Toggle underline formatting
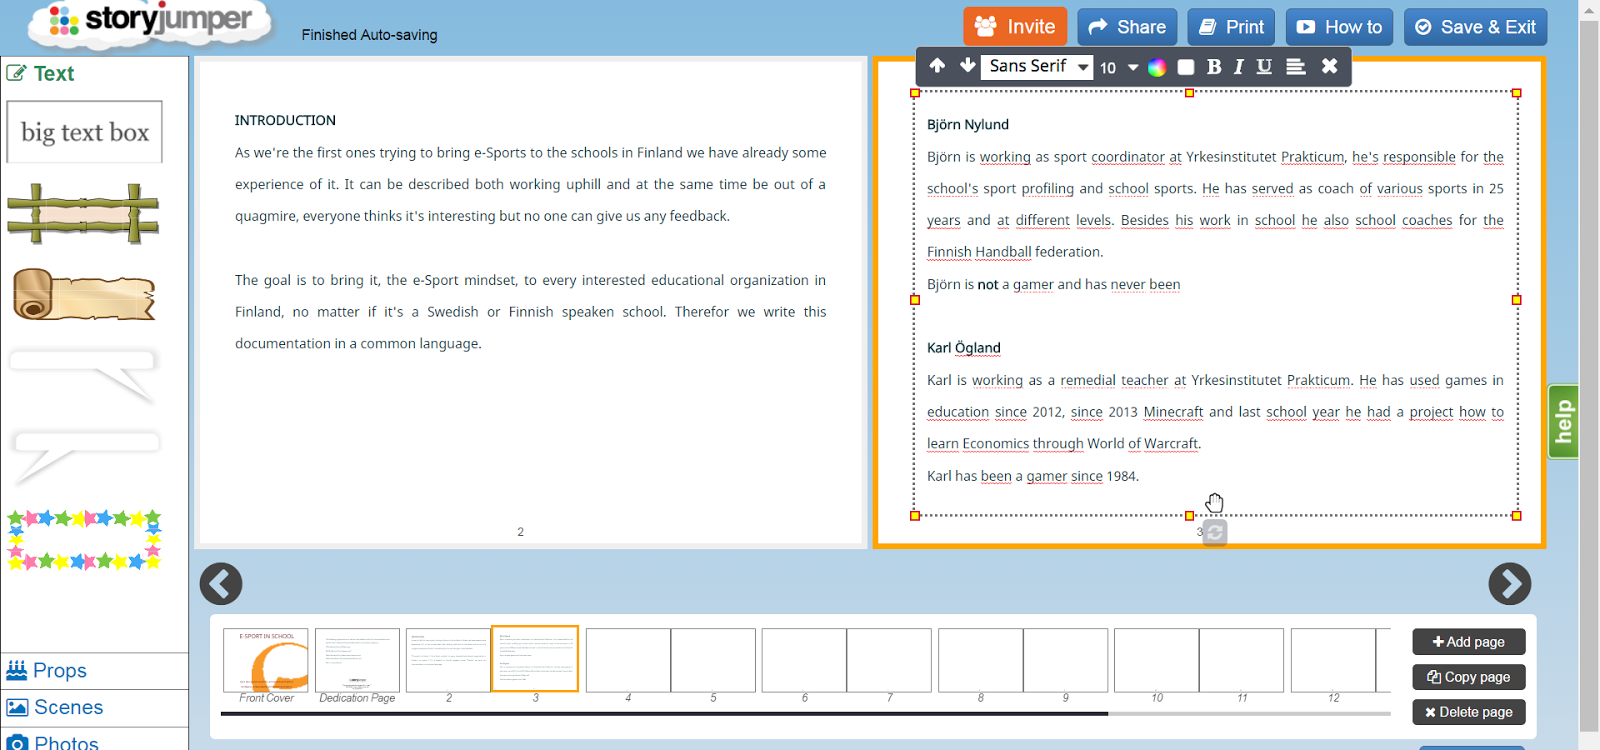 1264,67
